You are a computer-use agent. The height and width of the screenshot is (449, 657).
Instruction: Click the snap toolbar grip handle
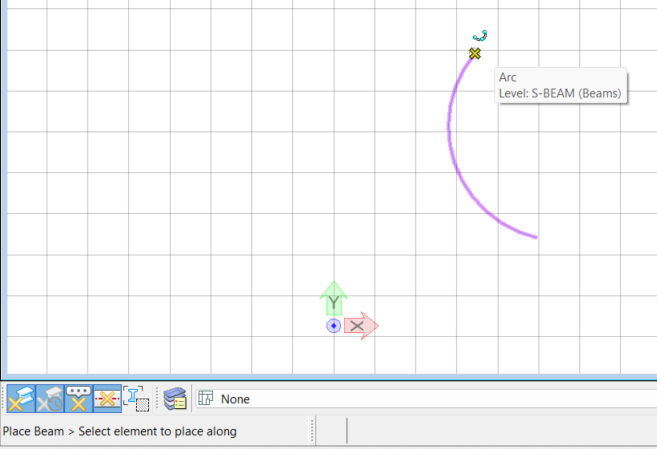(3, 399)
